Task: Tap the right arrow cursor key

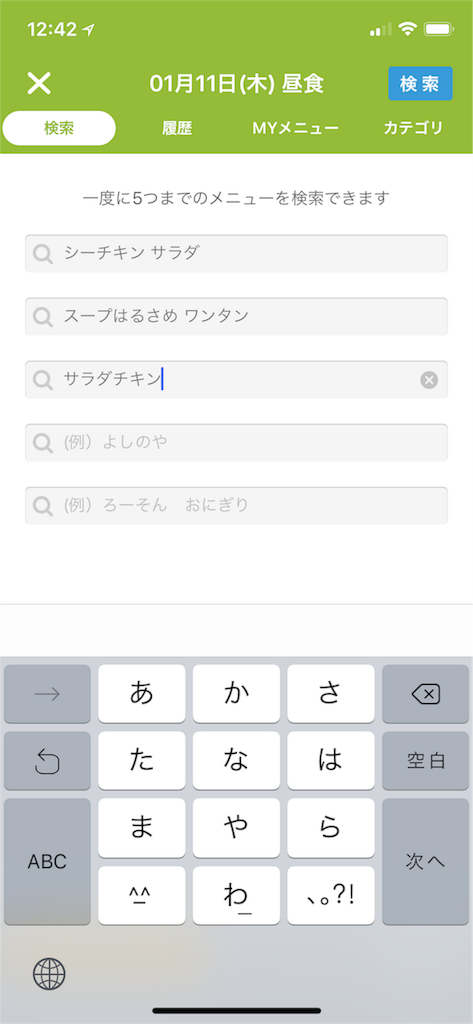Action: click(x=47, y=694)
